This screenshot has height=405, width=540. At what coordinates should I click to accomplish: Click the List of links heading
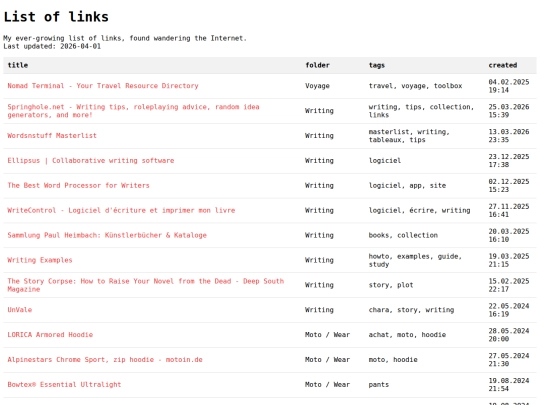pos(56,17)
